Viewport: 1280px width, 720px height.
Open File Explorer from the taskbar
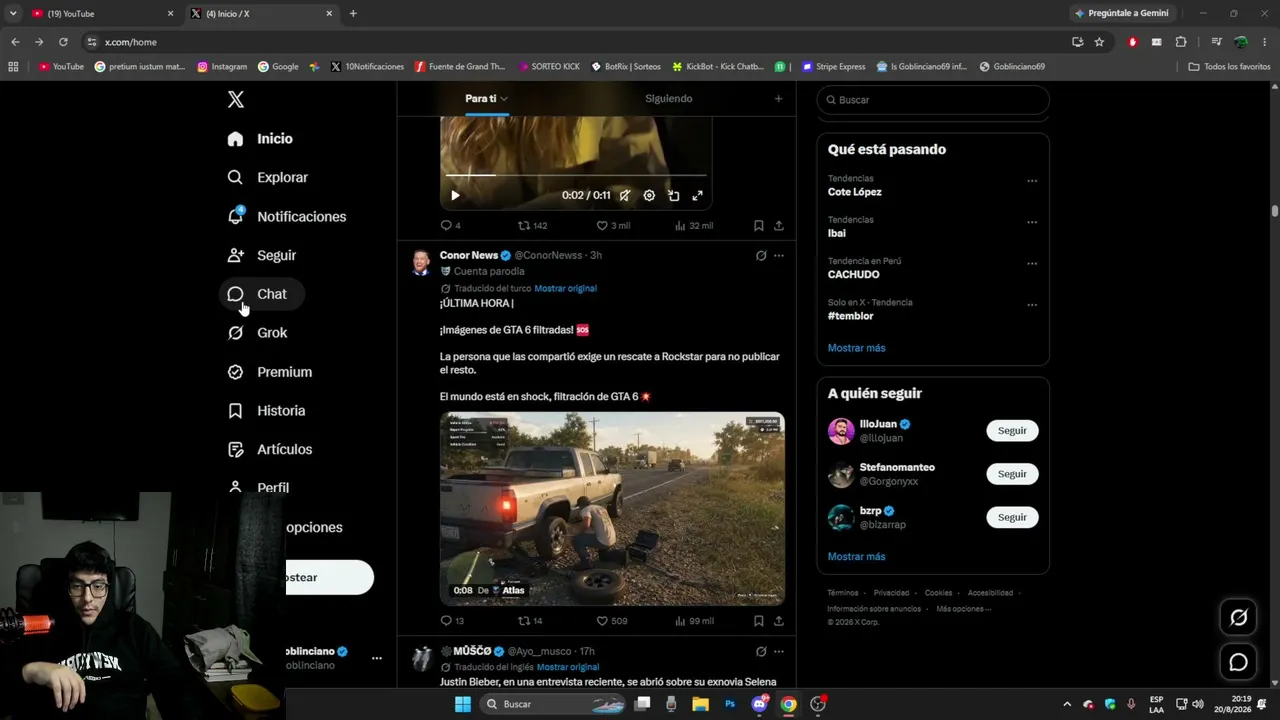(x=700, y=704)
